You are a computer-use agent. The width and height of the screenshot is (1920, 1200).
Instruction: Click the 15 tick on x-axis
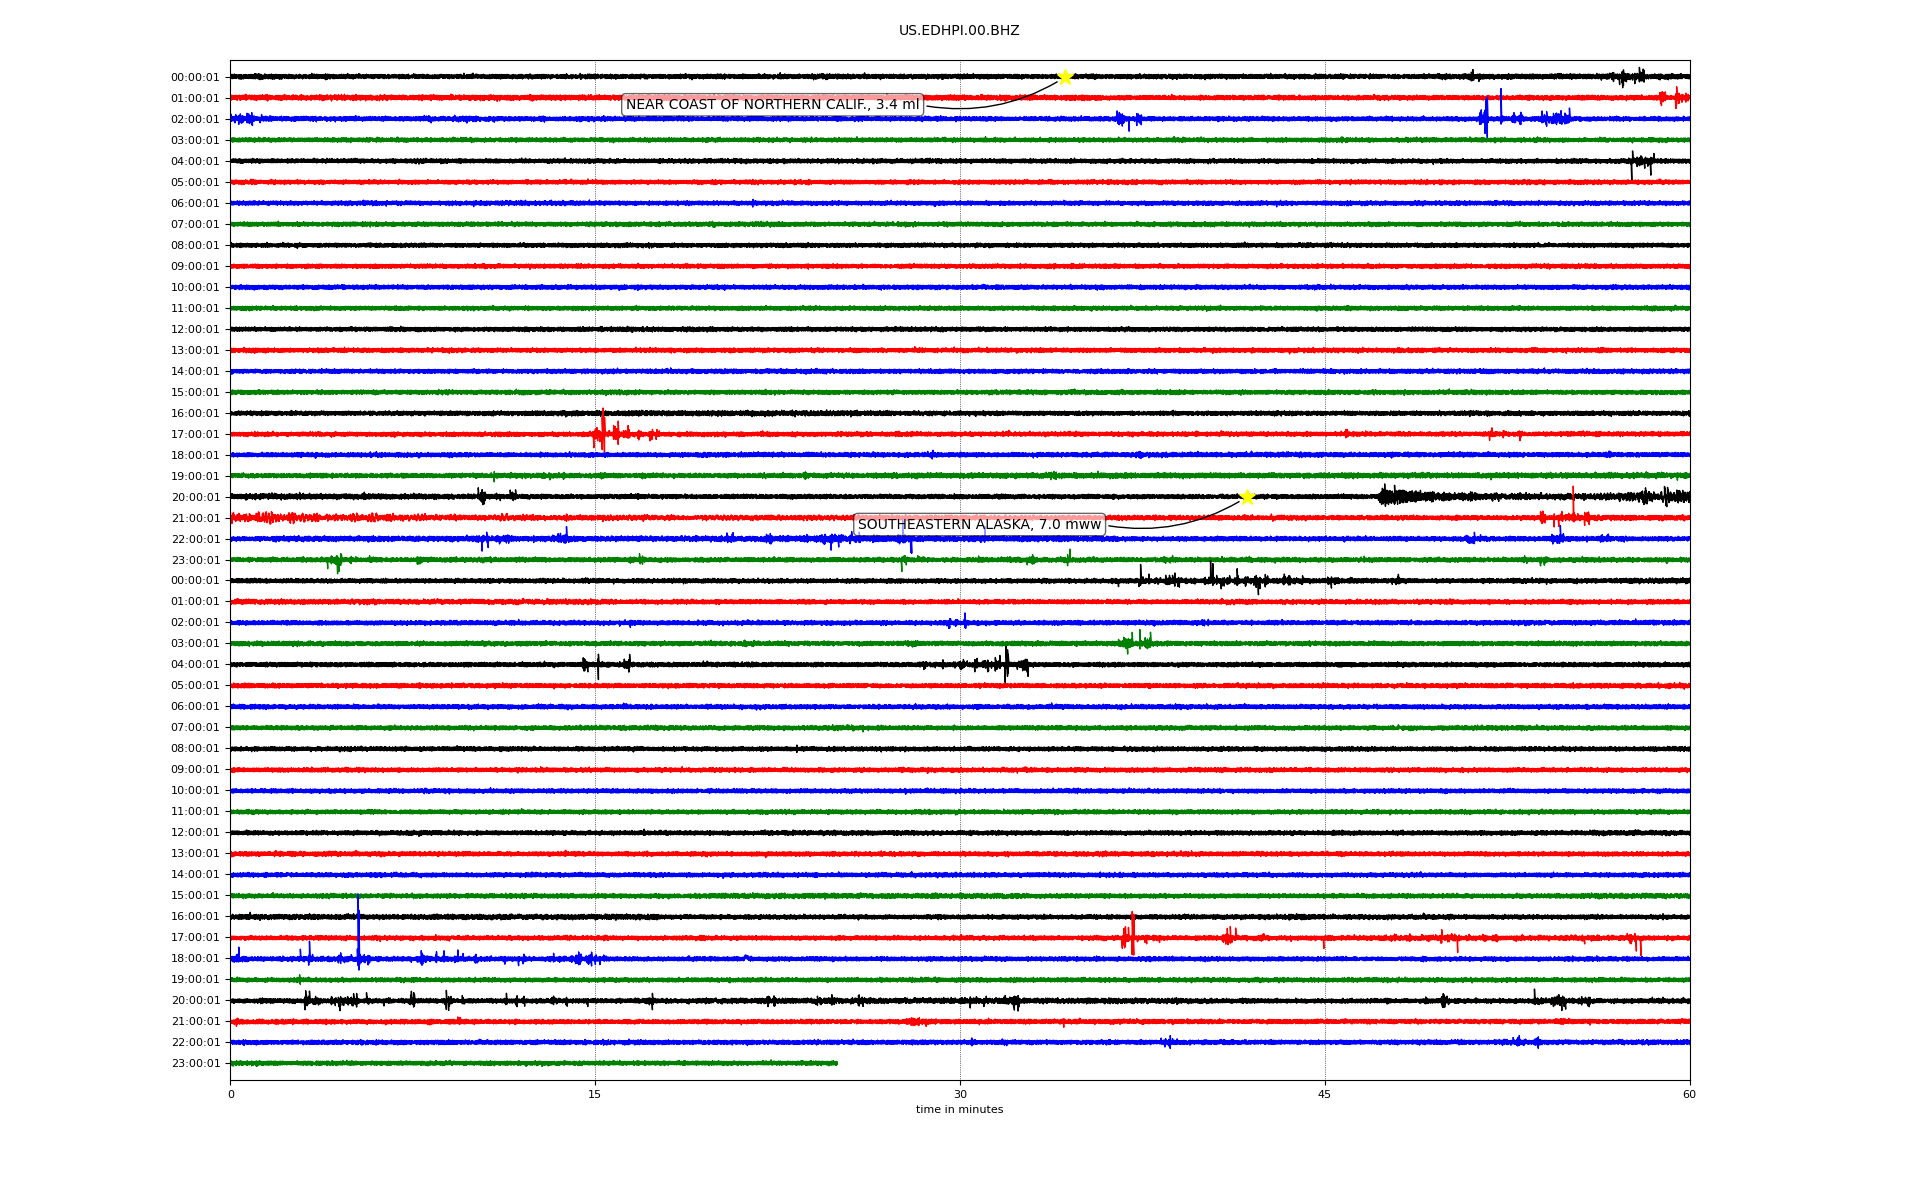point(595,1094)
